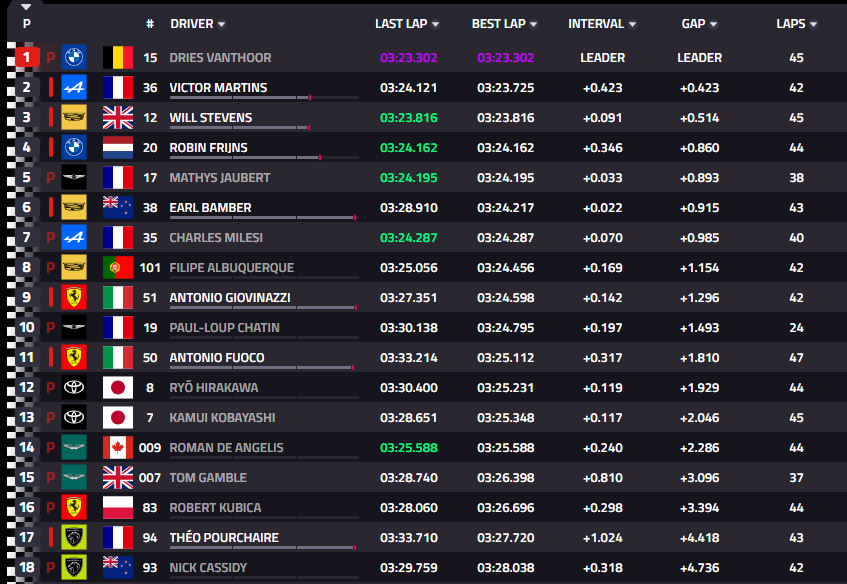Select driver name Robert Kubica

click(215, 507)
